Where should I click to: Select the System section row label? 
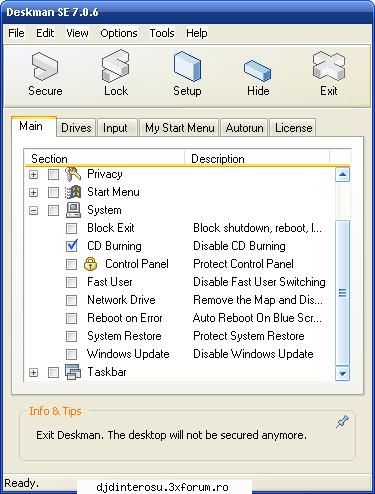coord(104,210)
